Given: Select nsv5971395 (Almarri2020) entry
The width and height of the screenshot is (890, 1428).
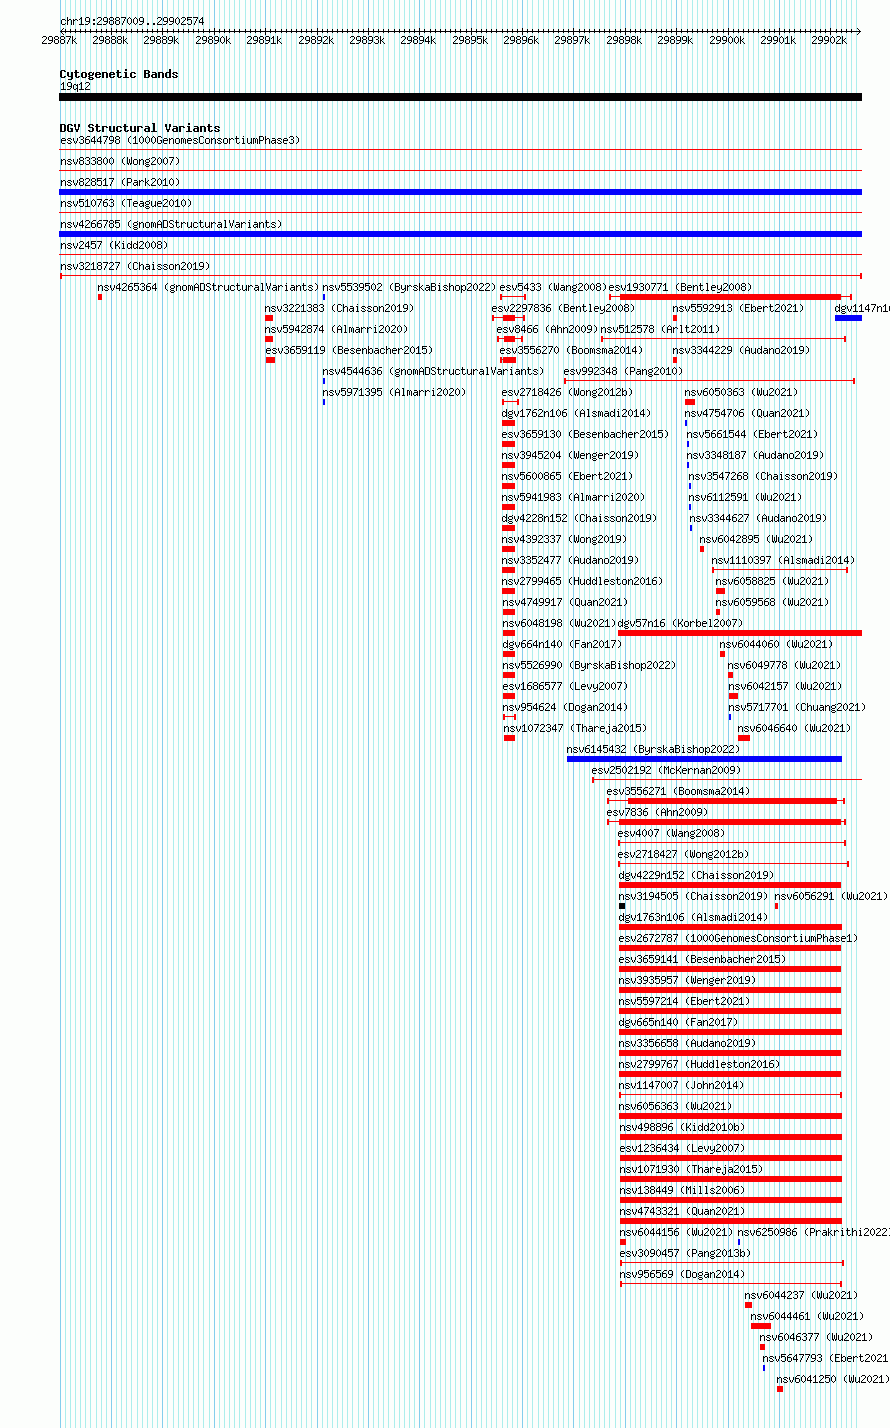Looking at the screenshot, I should tap(394, 392).
